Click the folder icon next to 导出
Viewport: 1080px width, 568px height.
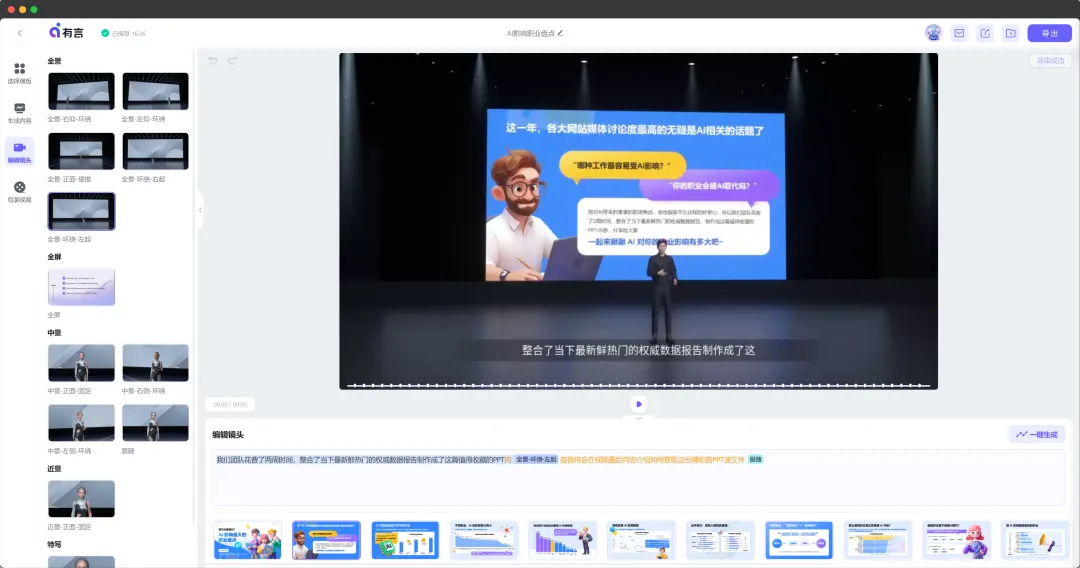tap(1010, 33)
